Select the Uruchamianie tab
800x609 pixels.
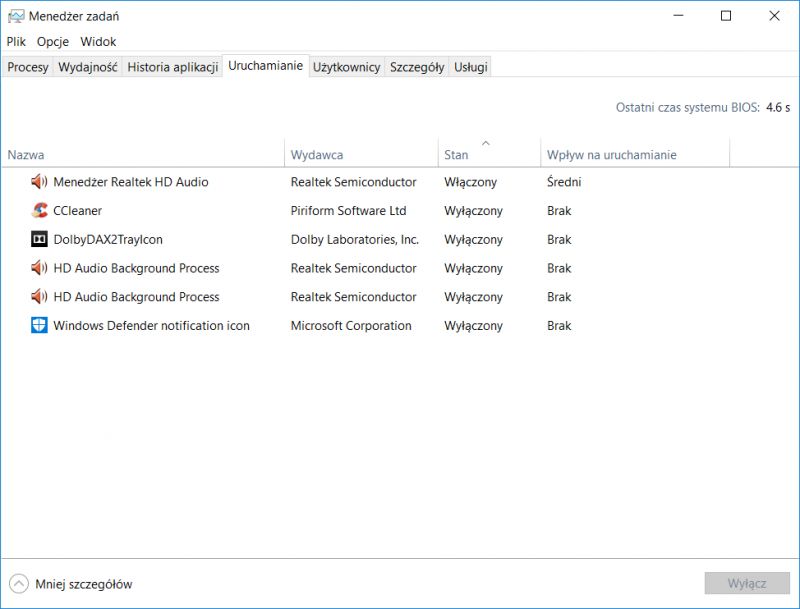point(265,66)
